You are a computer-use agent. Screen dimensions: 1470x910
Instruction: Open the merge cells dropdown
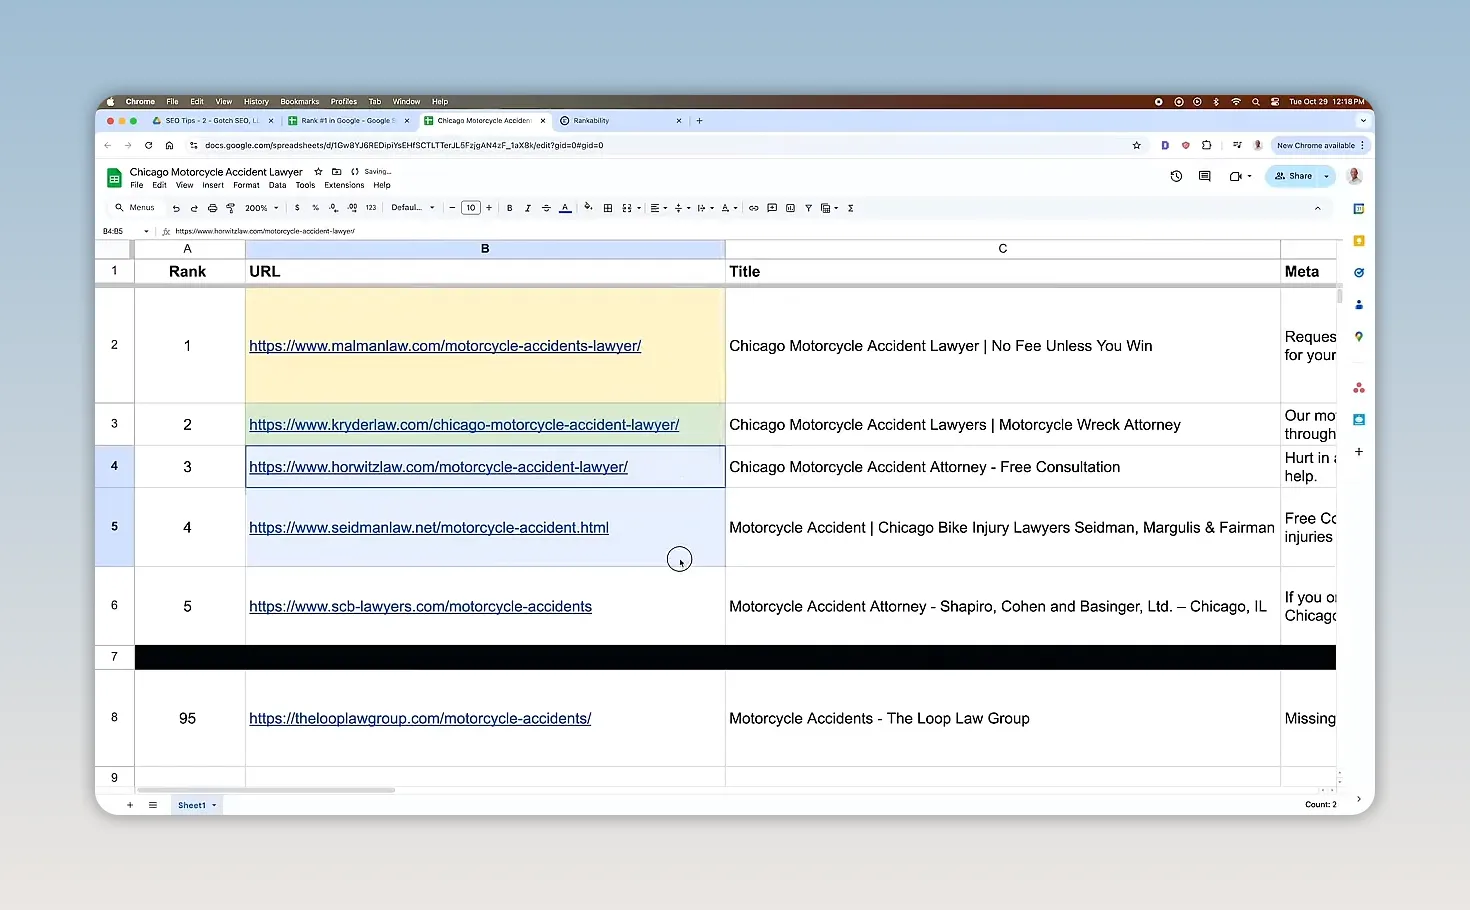(x=631, y=208)
